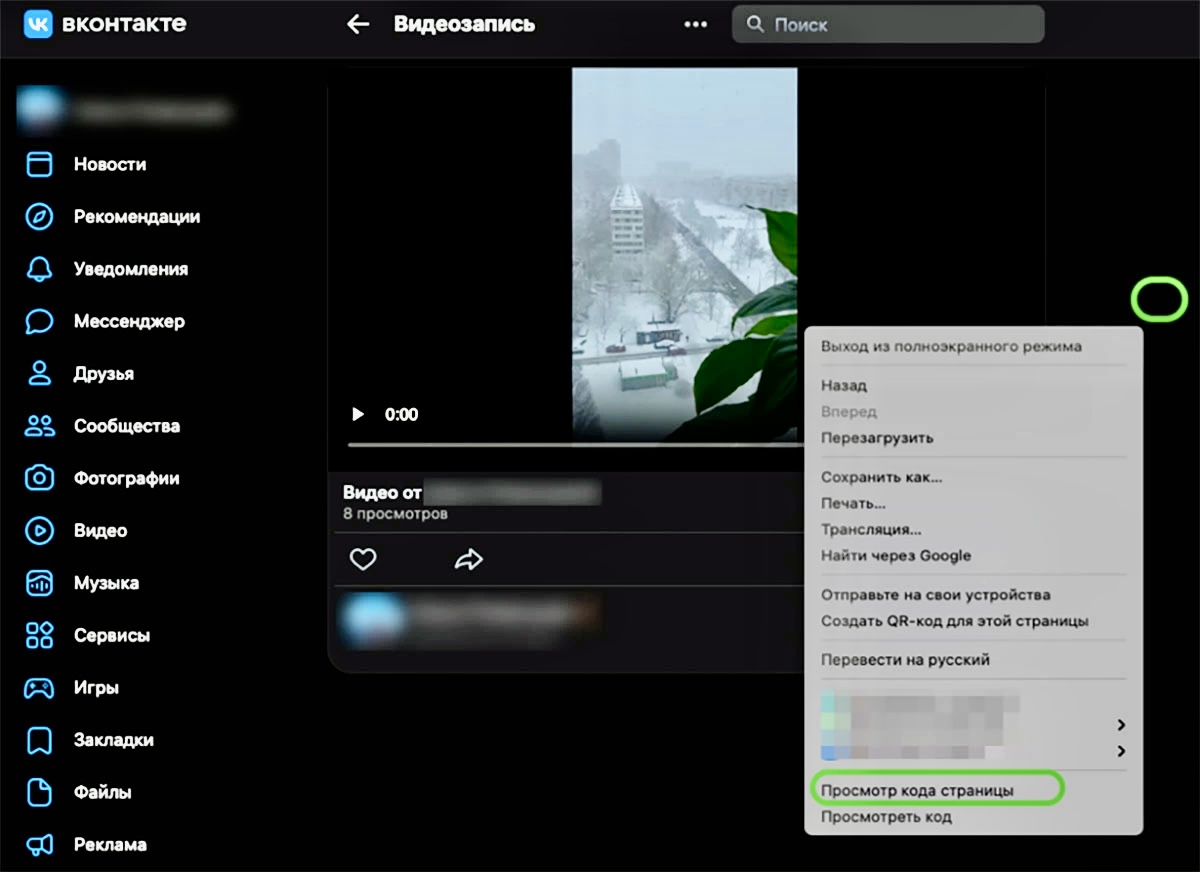Share the video using arrow icon
1200x872 pixels.
coord(468,559)
